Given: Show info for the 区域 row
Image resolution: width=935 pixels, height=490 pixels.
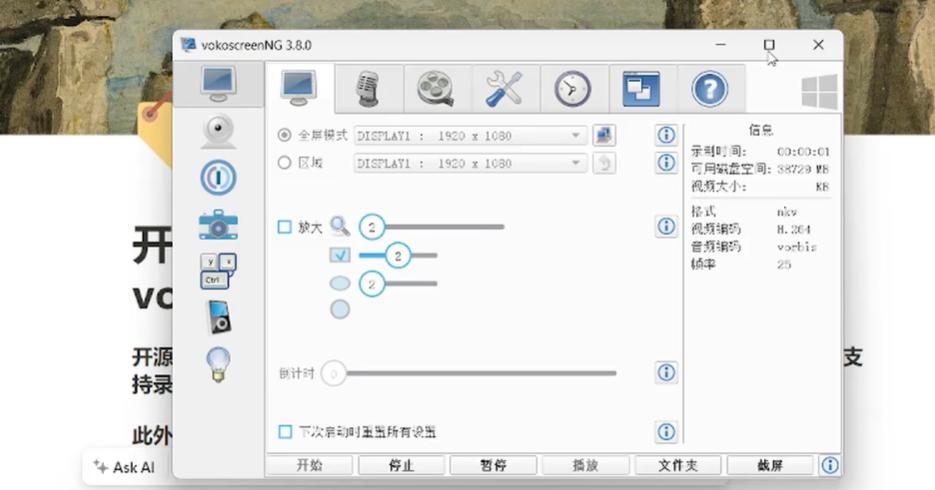Looking at the screenshot, I should [x=666, y=162].
